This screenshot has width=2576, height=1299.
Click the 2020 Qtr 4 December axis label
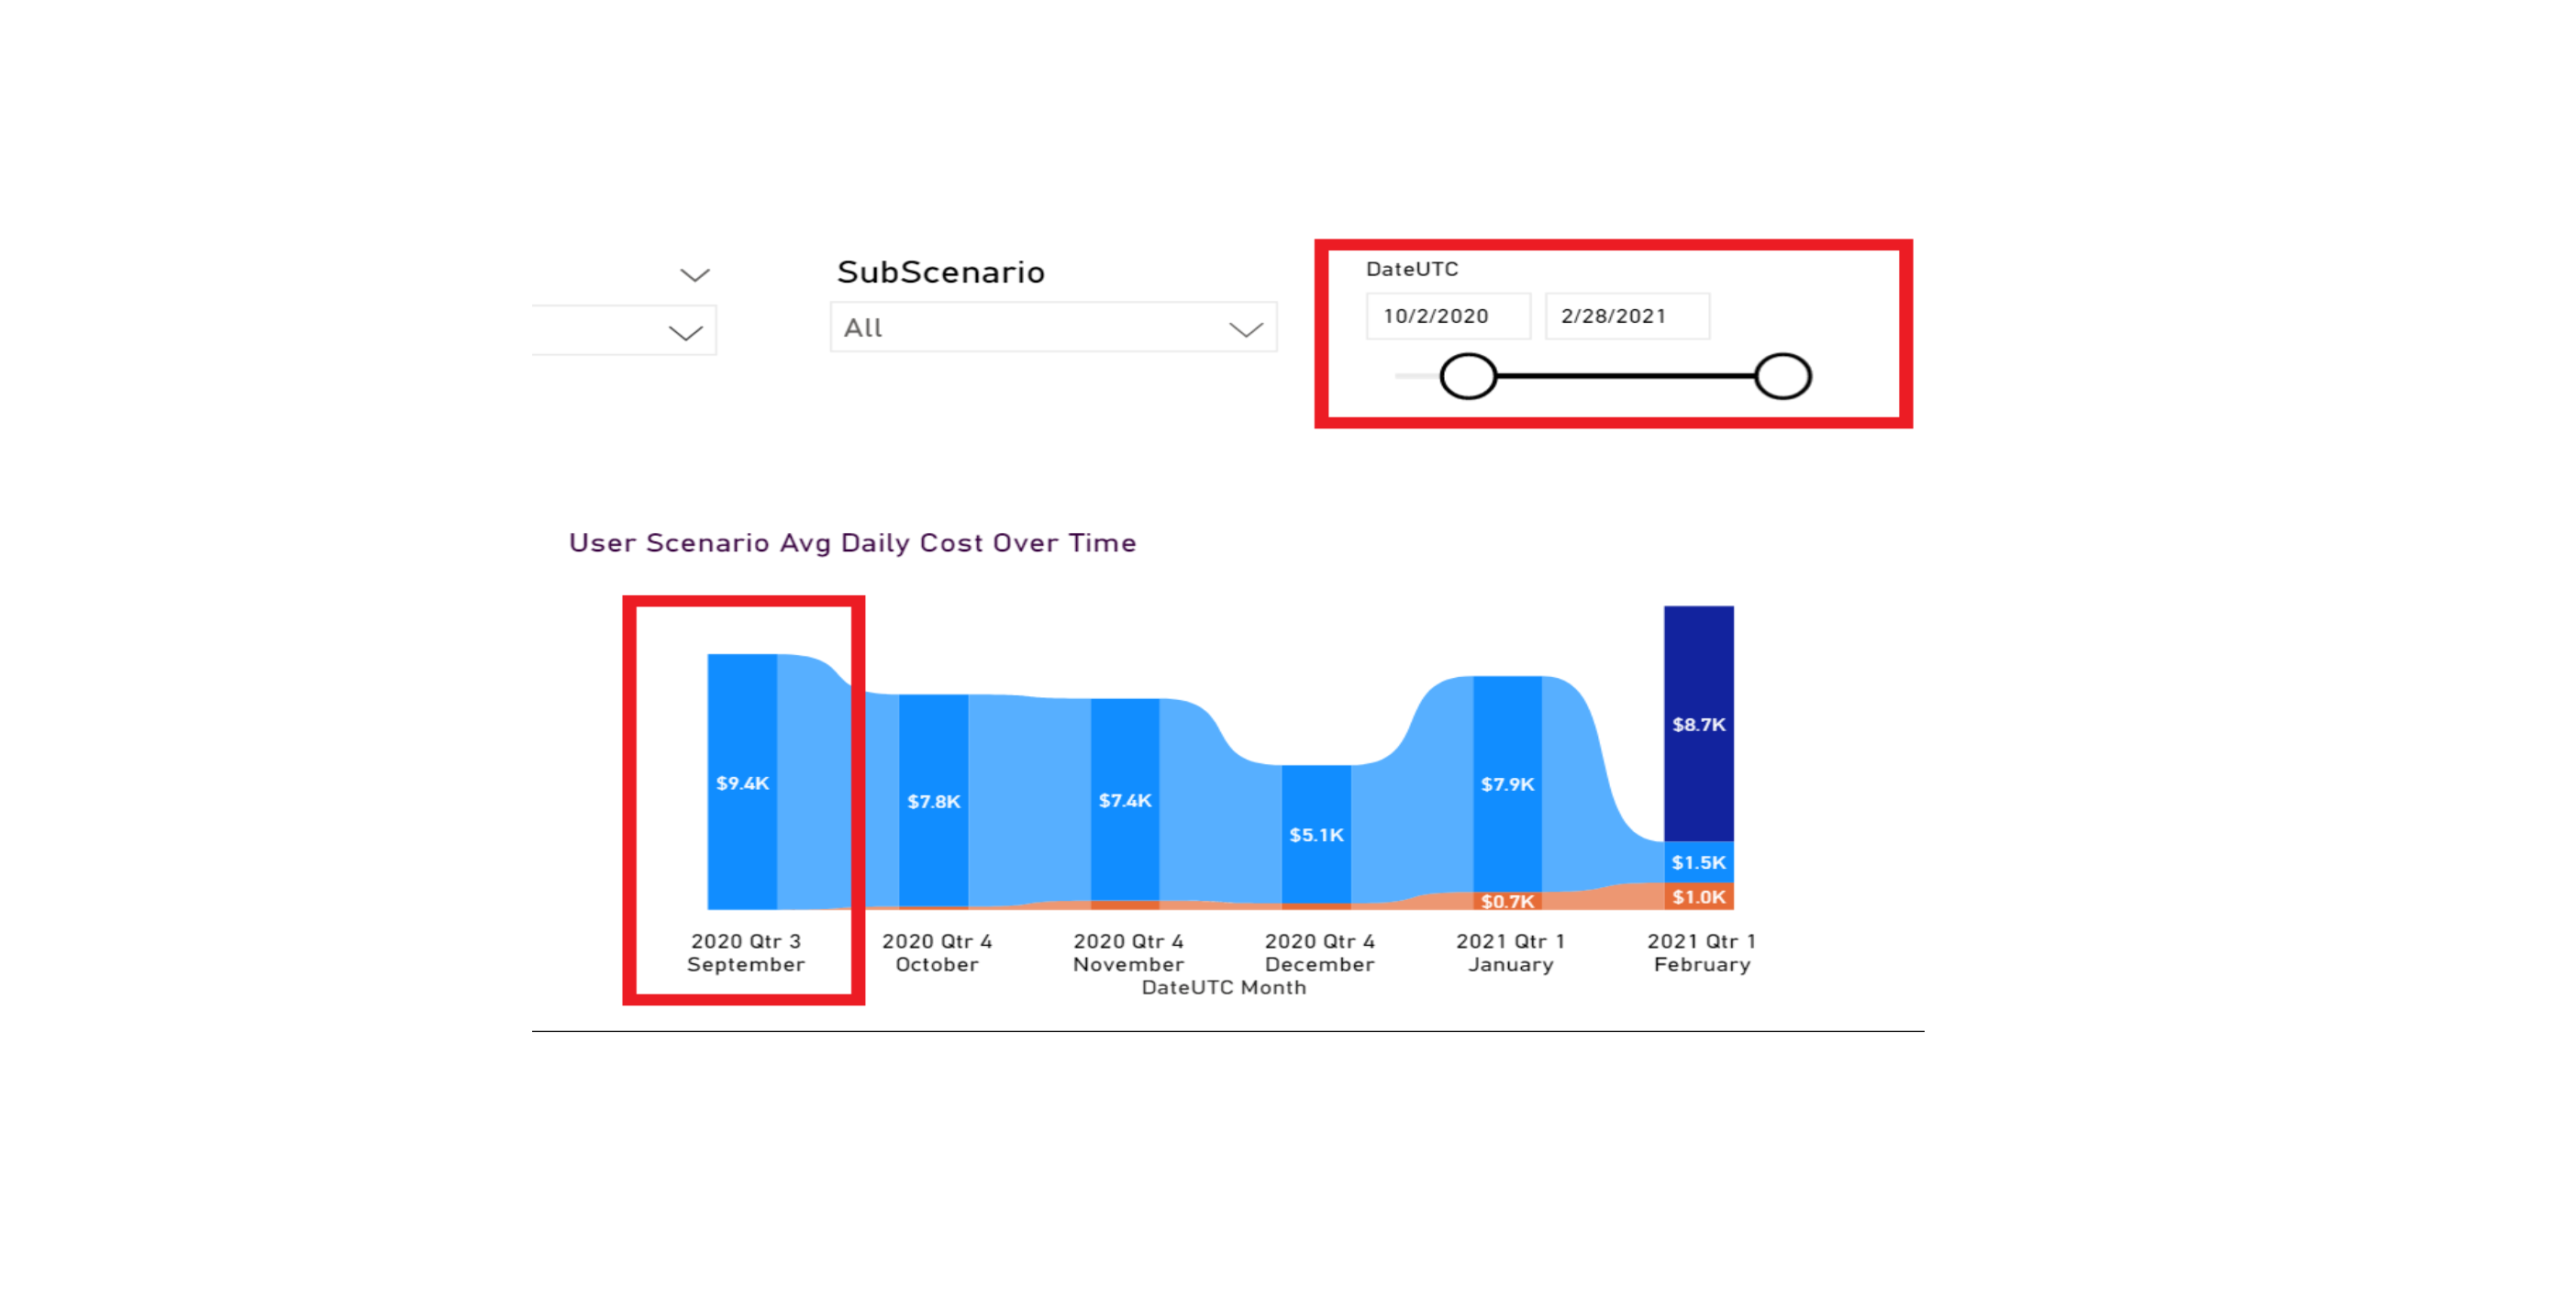1320,952
